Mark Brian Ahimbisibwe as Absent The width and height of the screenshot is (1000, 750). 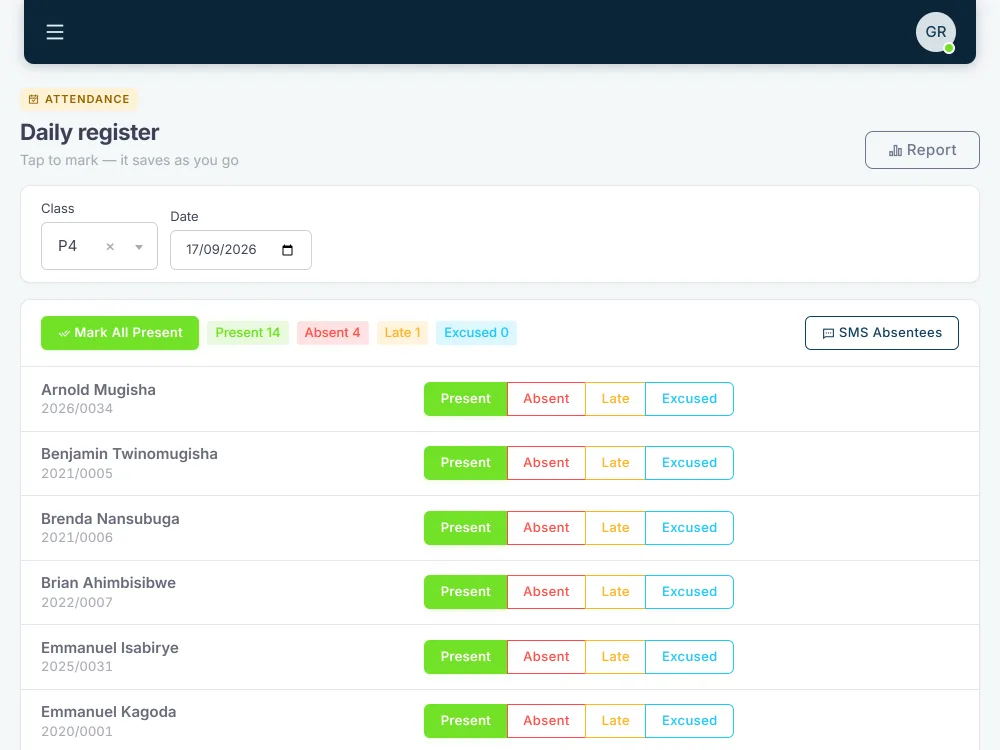546,592
